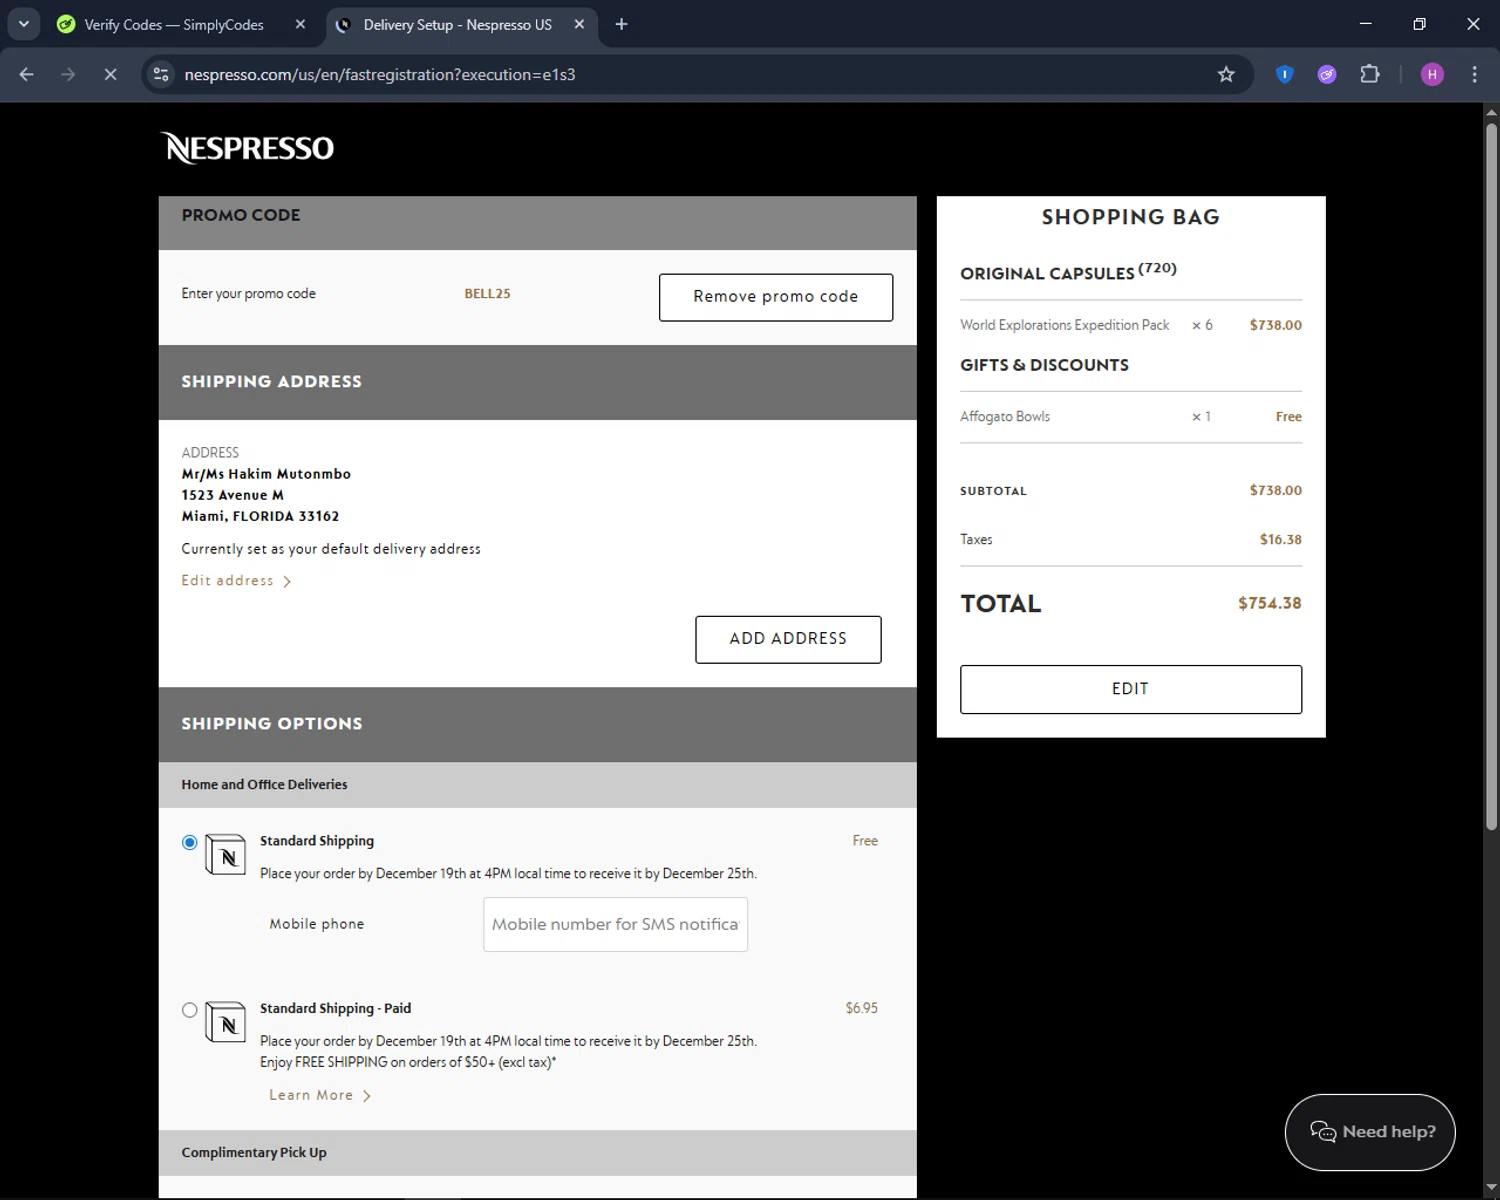
Task: Choose Standard Shipping - Paid radio option
Action: coord(189,1010)
